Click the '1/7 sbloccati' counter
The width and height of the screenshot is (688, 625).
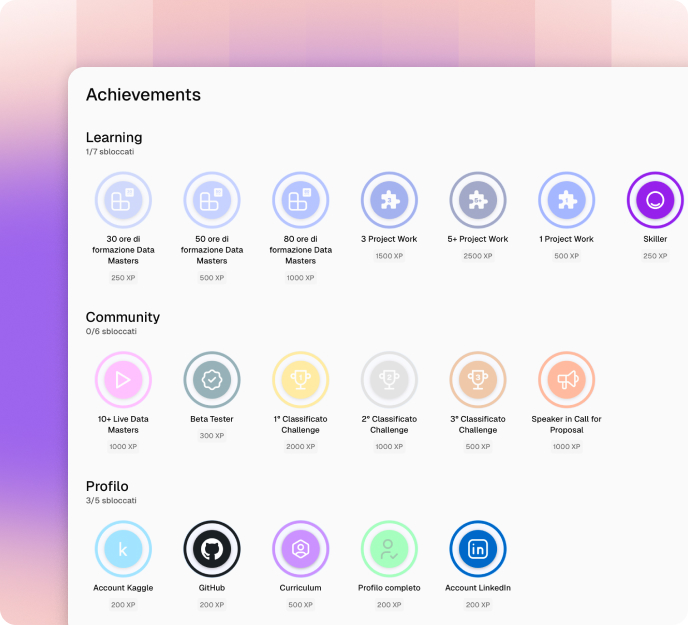click(110, 152)
